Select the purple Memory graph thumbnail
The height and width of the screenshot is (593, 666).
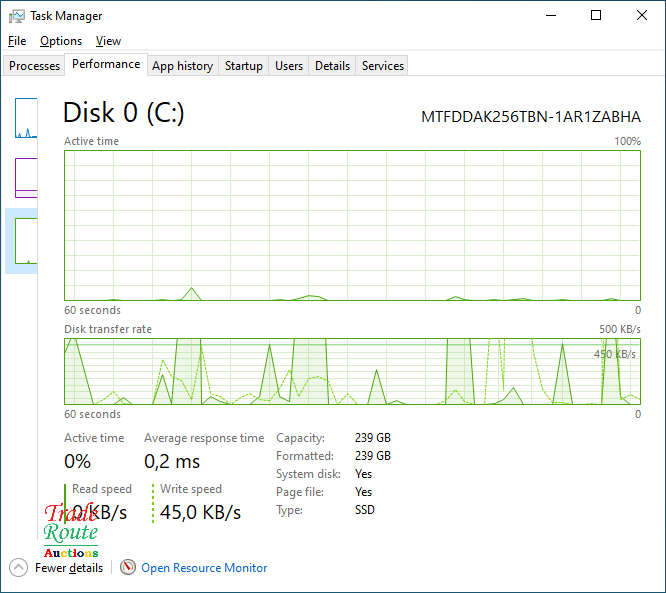point(26,178)
